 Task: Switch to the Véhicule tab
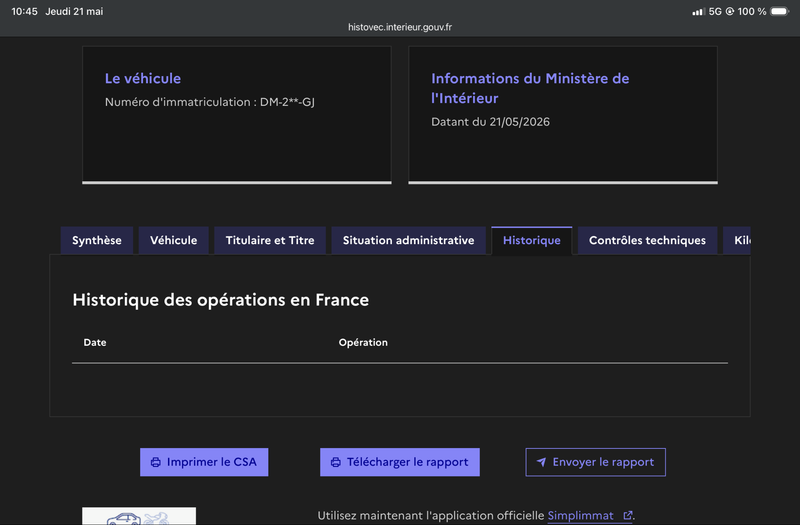173,240
